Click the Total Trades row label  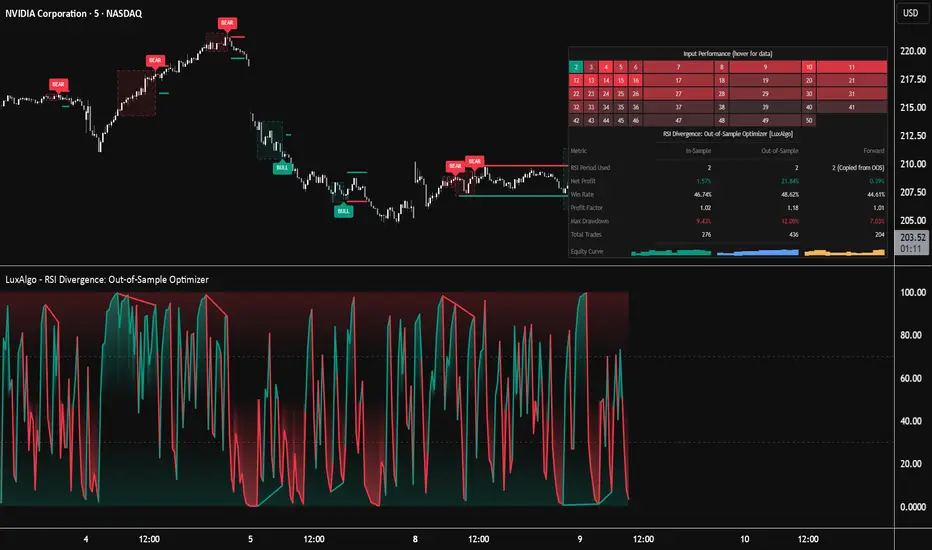[x=586, y=235]
